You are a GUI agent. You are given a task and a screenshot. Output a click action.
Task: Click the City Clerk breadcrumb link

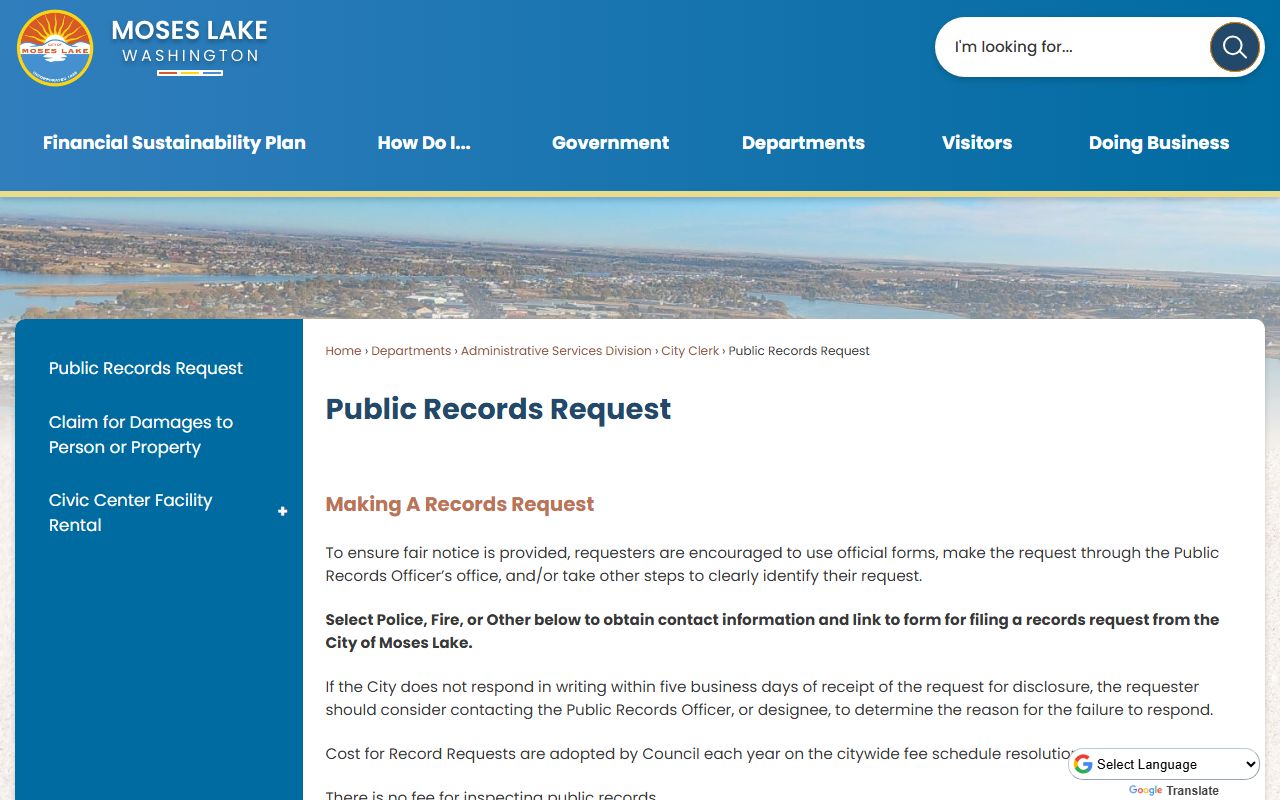point(690,351)
